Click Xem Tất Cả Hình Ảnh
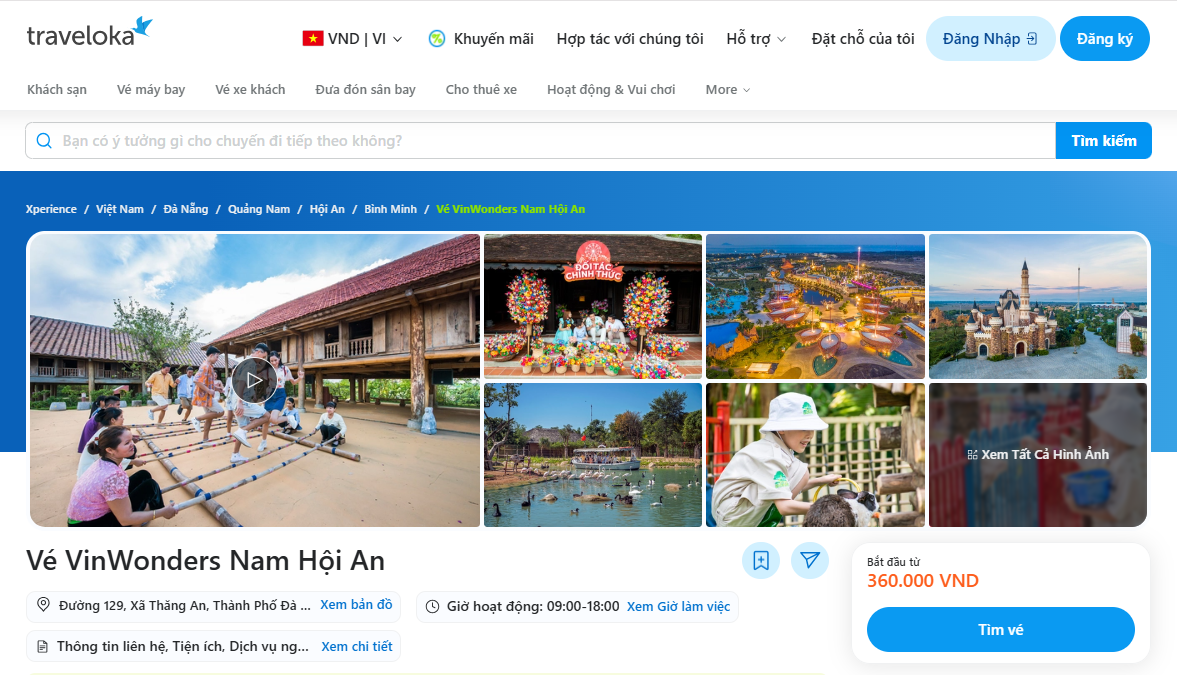 (x=1037, y=454)
